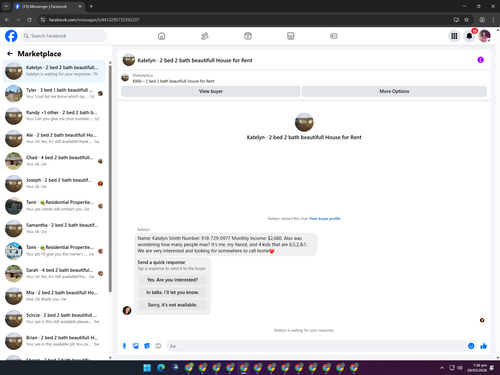This screenshot has height=375, width=500.
Task: Click the Search Facebook field
Action: point(64,36)
